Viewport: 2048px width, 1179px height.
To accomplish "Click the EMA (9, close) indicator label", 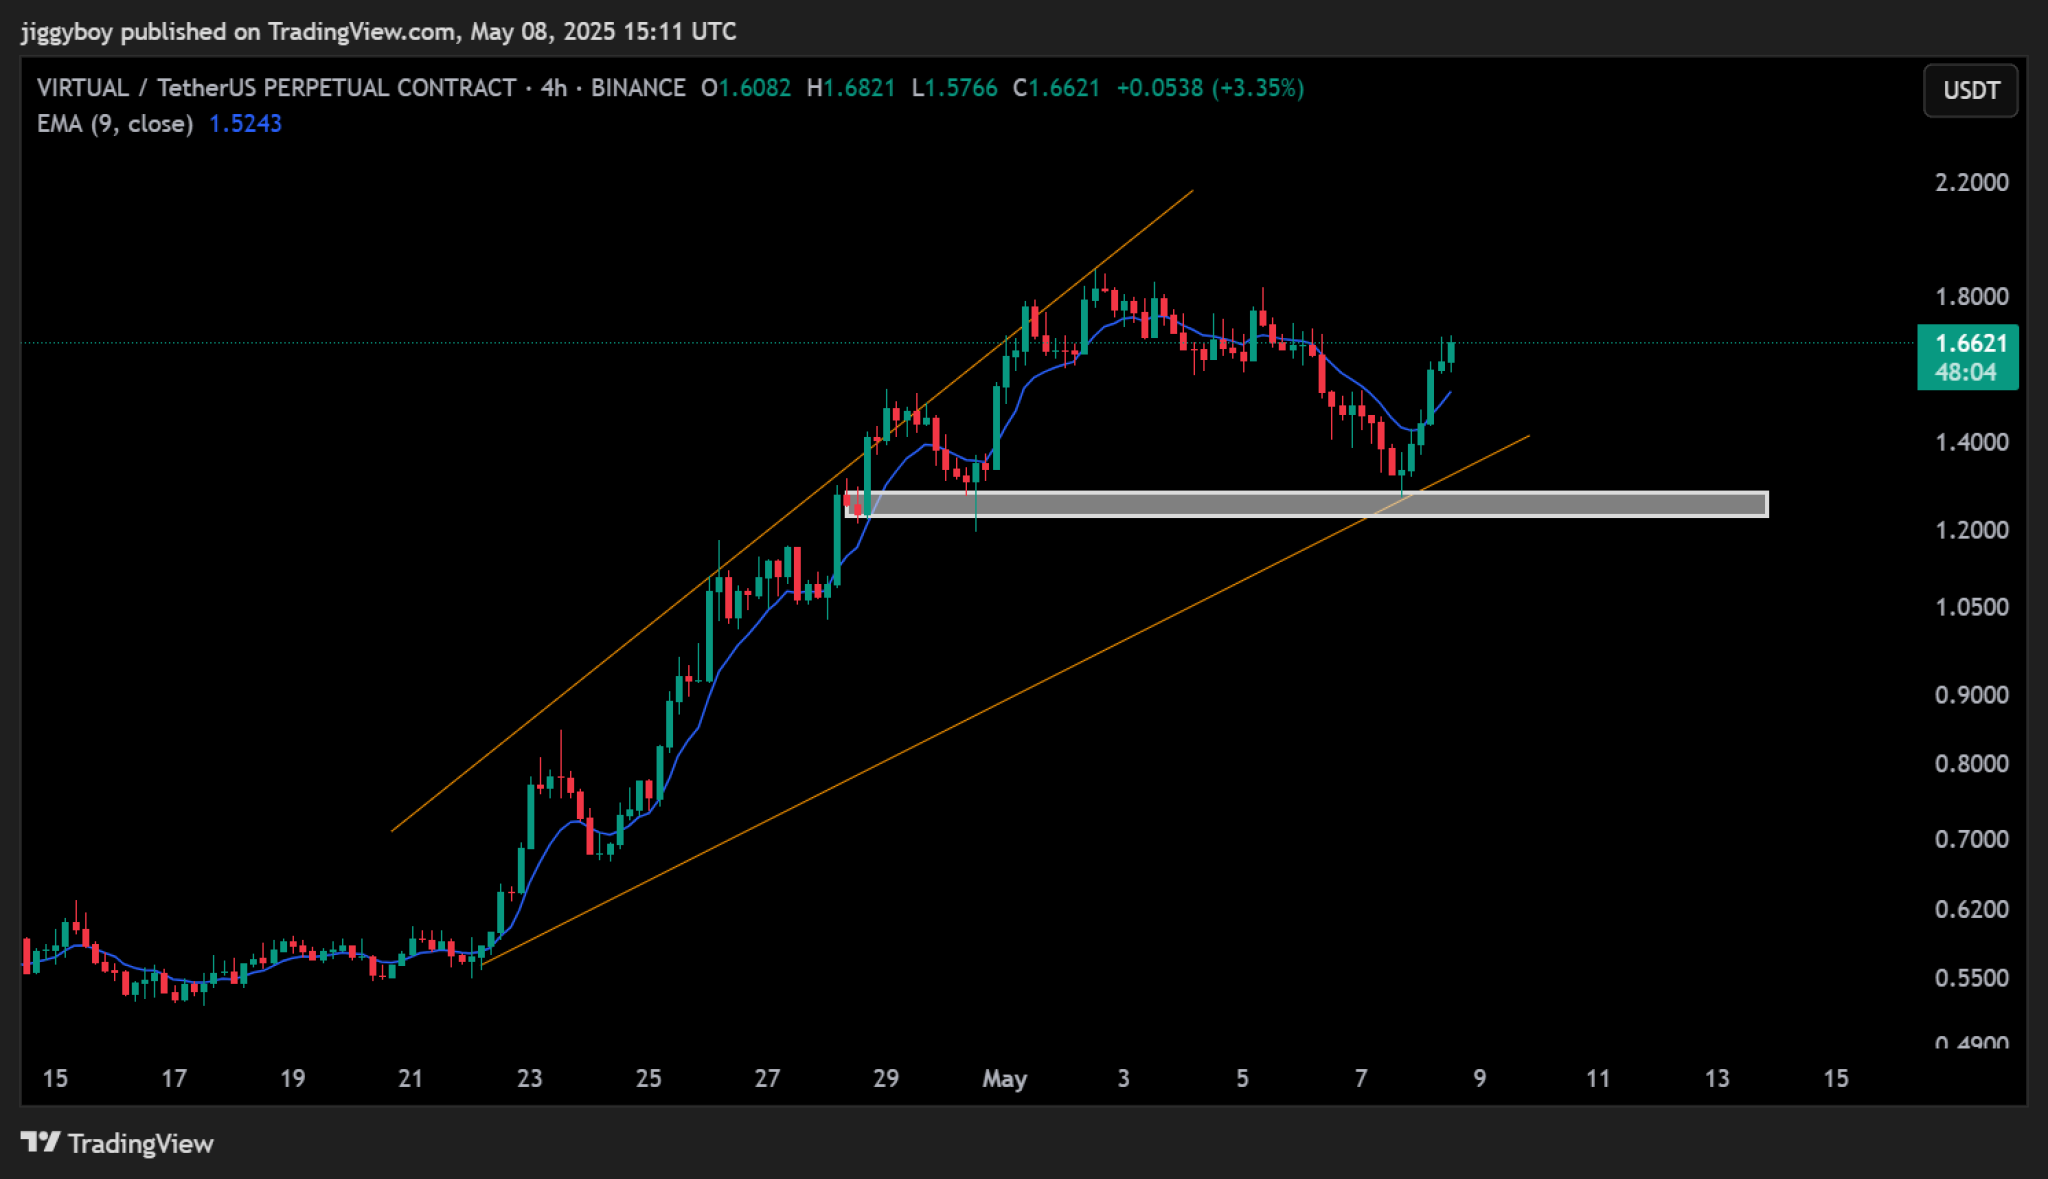I will point(115,124).
